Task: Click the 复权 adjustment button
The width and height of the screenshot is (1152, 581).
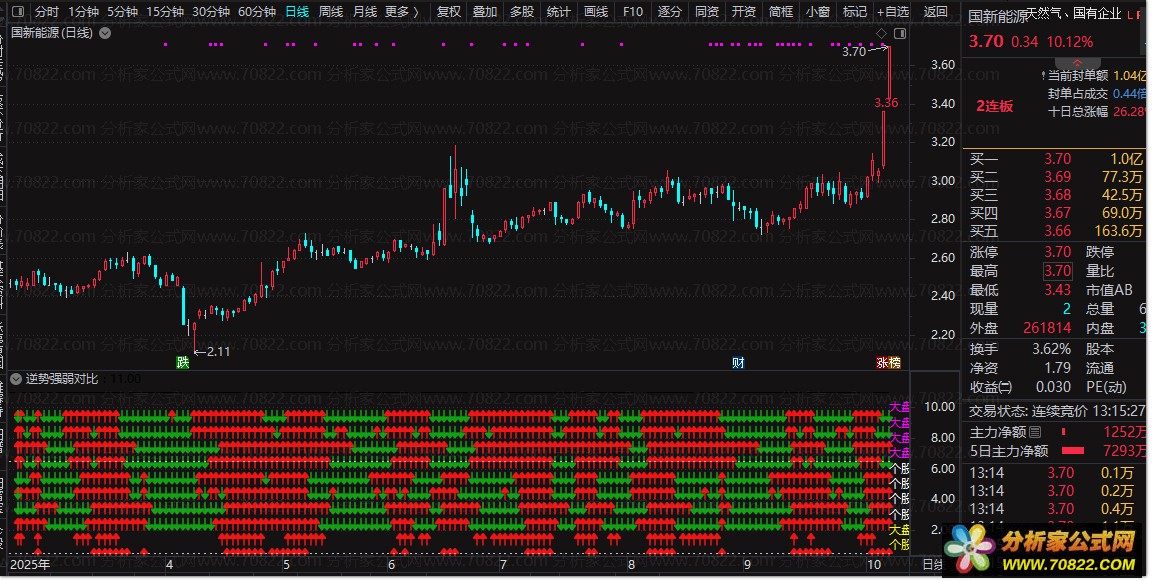Action: tap(449, 12)
